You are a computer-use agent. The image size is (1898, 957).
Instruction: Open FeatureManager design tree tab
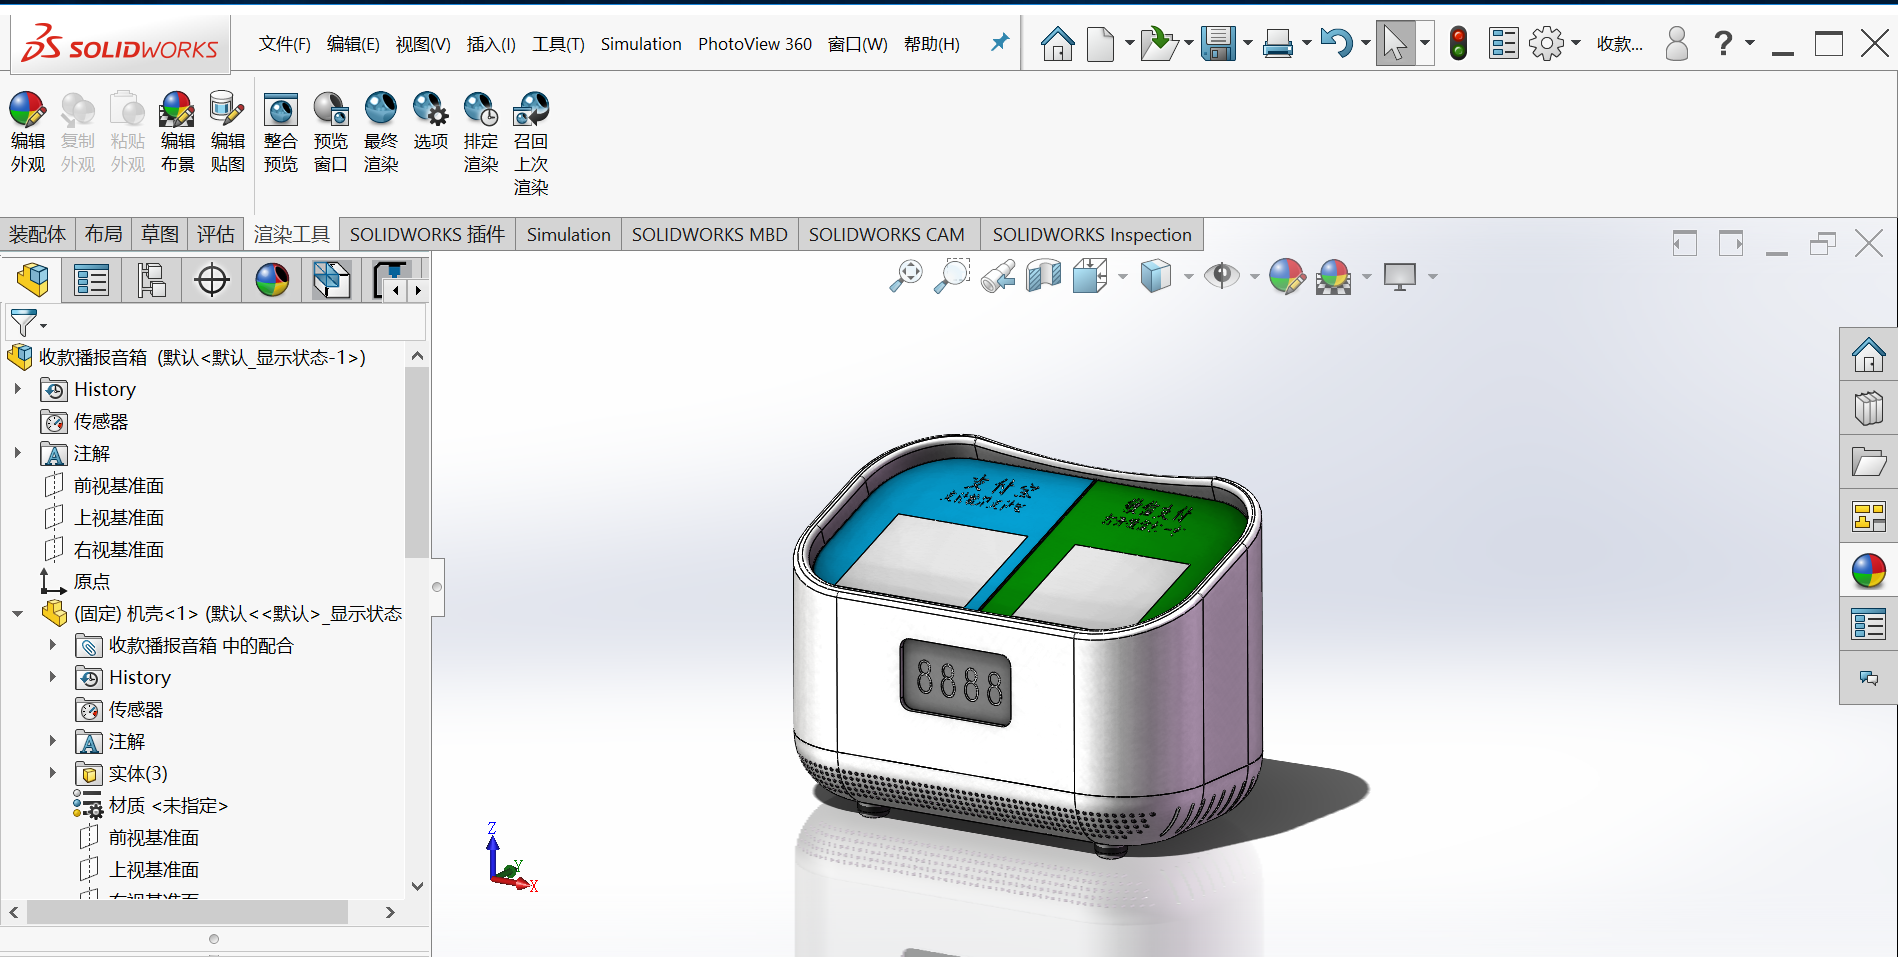coord(32,280)
